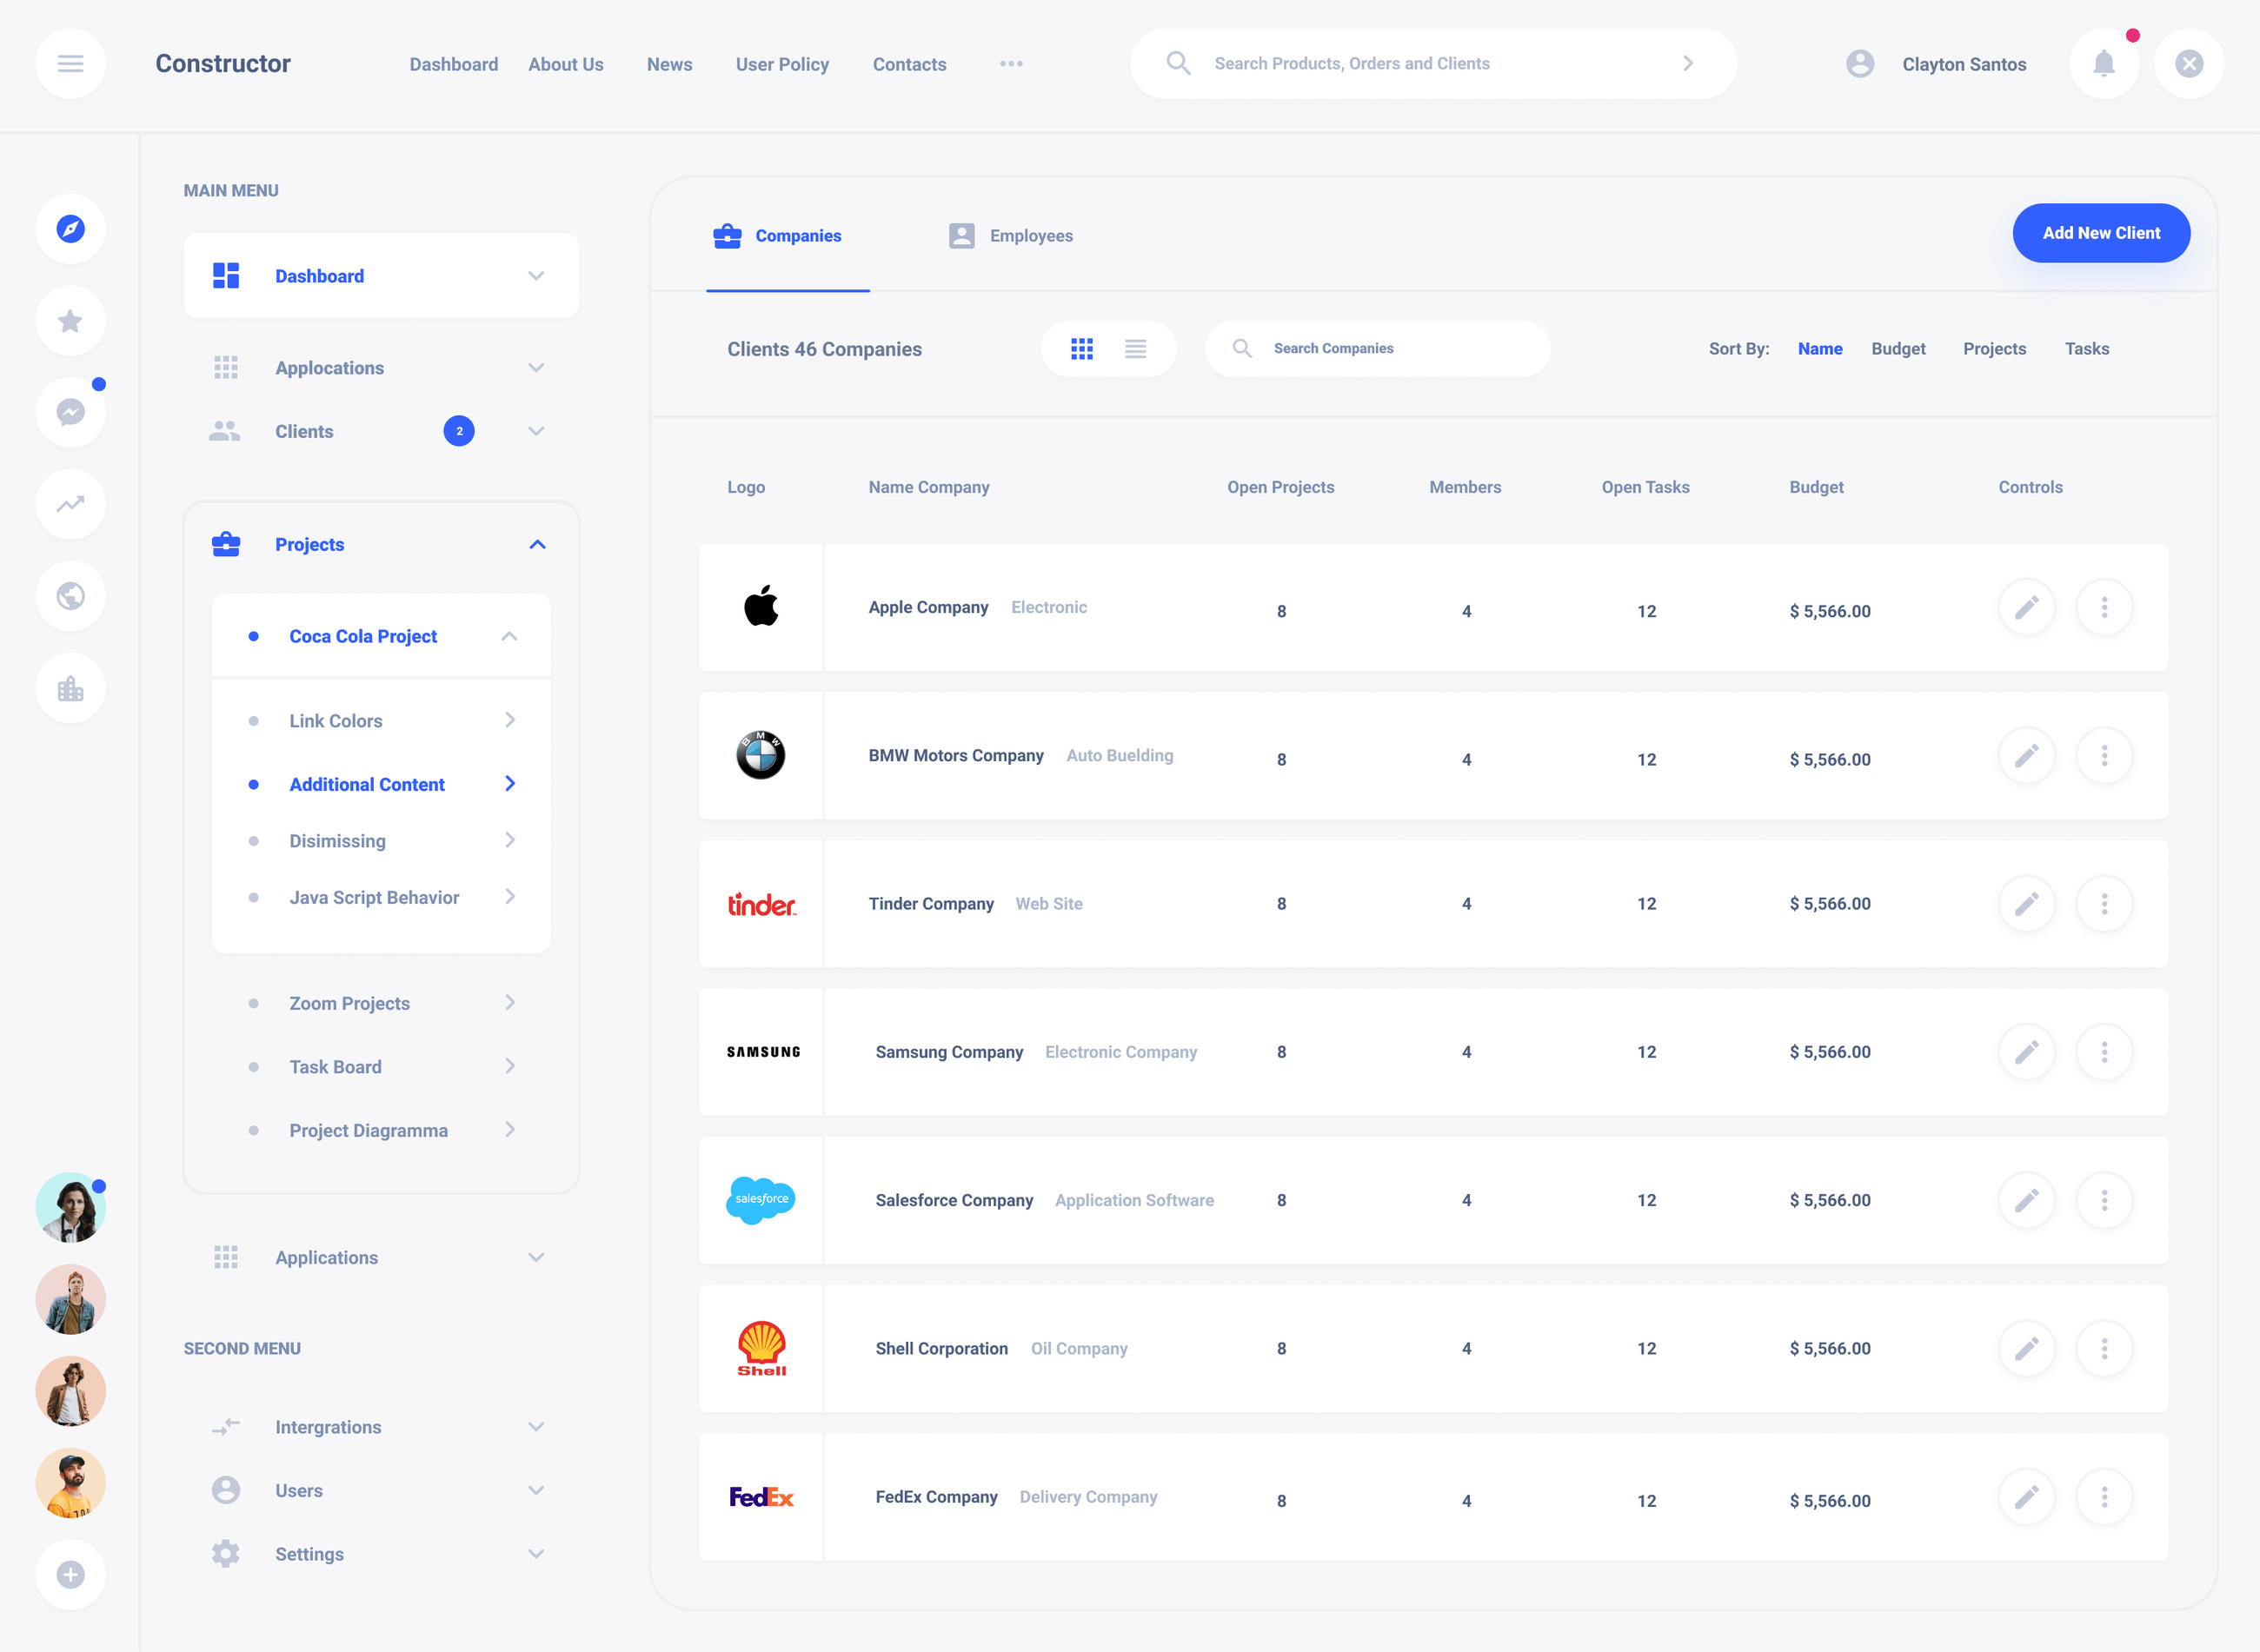The width and height of the screenshot is (2260, 1652).
Task: Open the hamburger menu next to Constructor
Action: [70, 63]
